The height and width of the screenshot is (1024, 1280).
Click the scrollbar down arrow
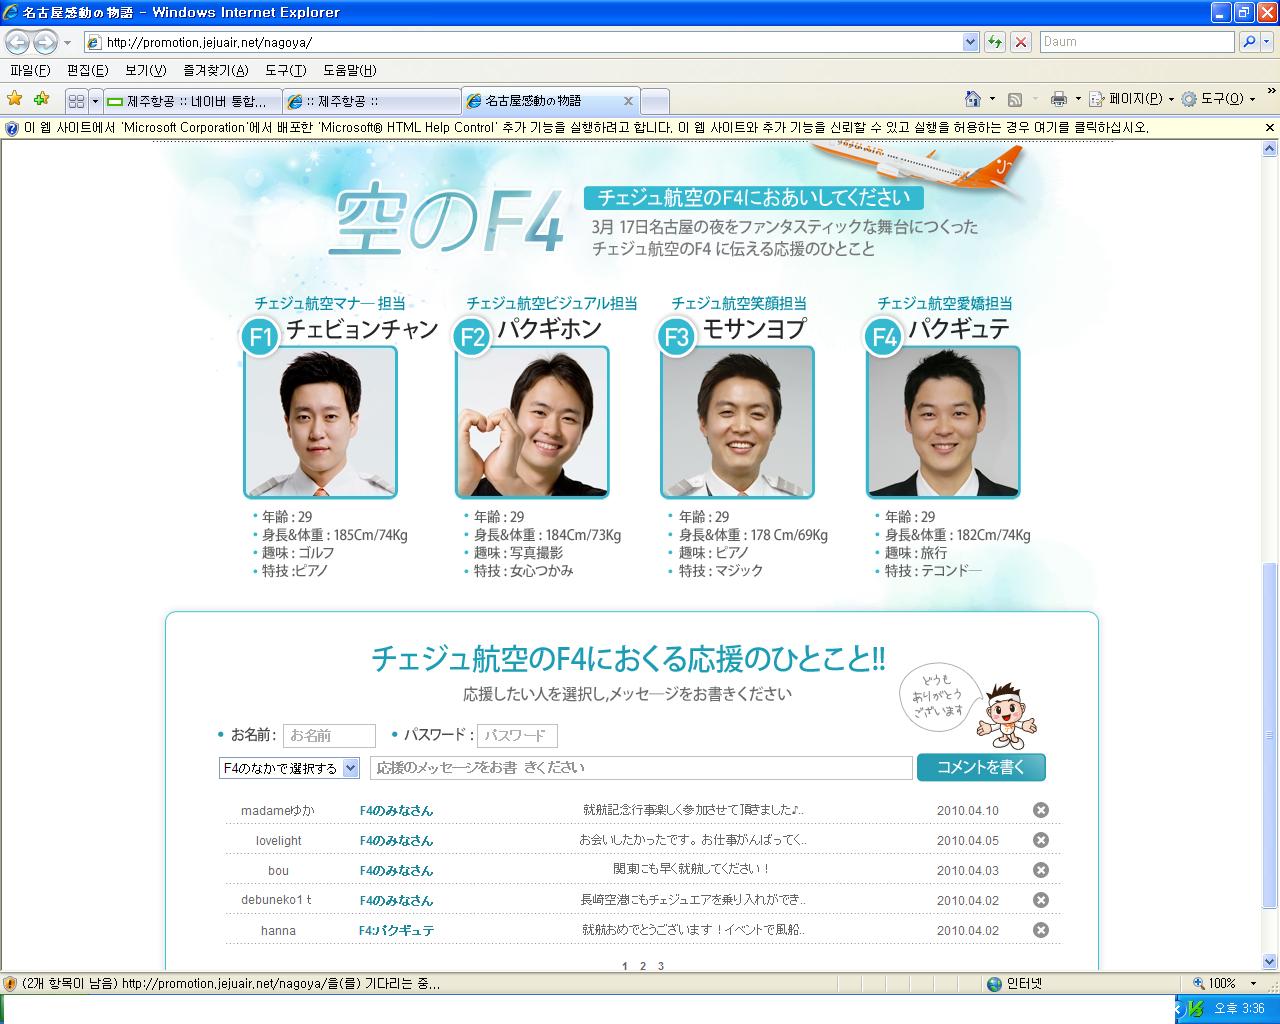click(1270, 962)
